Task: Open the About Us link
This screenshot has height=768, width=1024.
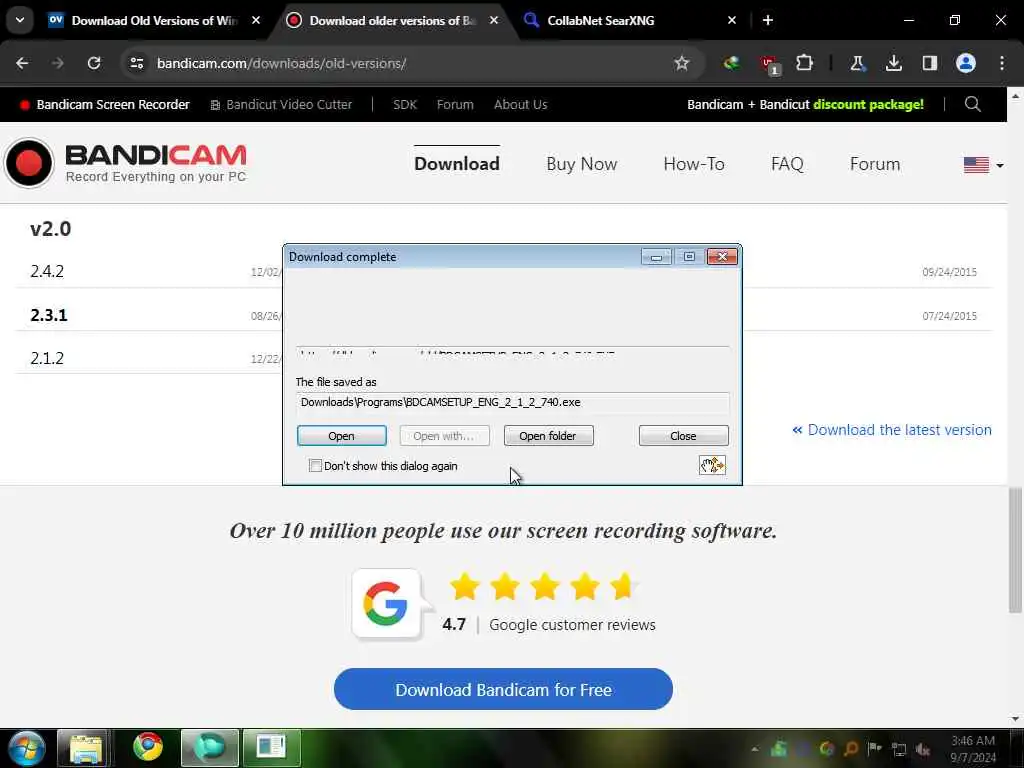Action: pyautogui.click(x=520, y=104)
